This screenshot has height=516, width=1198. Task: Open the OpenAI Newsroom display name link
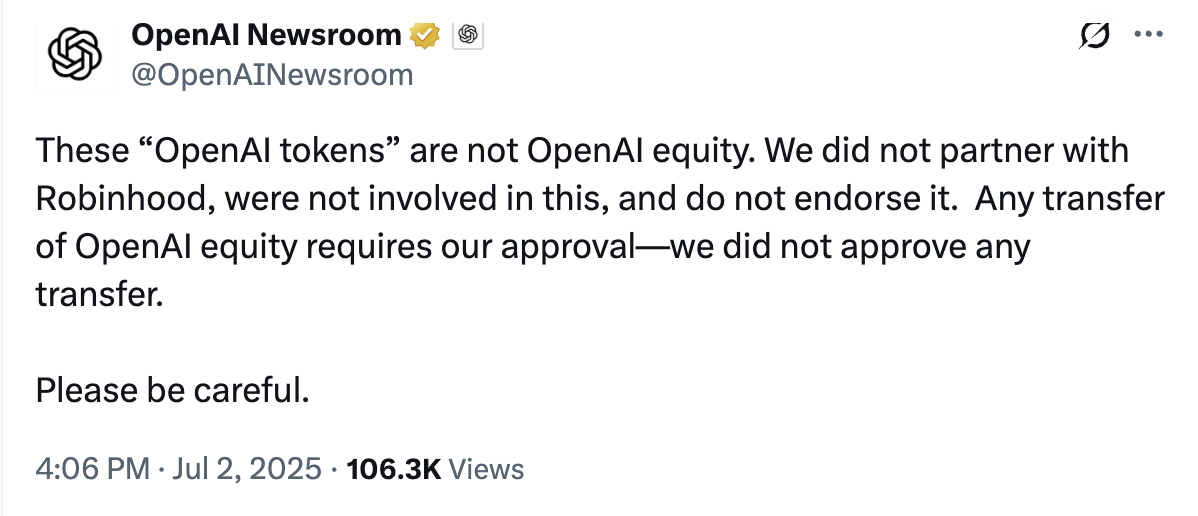pos(266,36)
